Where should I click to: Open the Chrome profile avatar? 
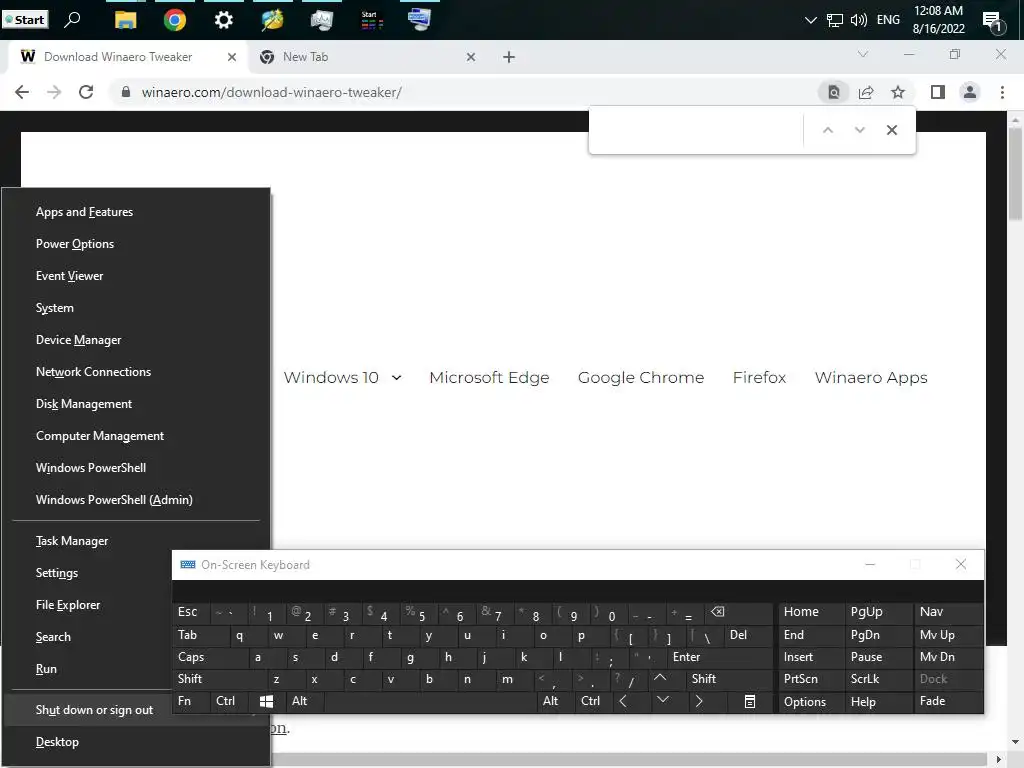[970, 92]
